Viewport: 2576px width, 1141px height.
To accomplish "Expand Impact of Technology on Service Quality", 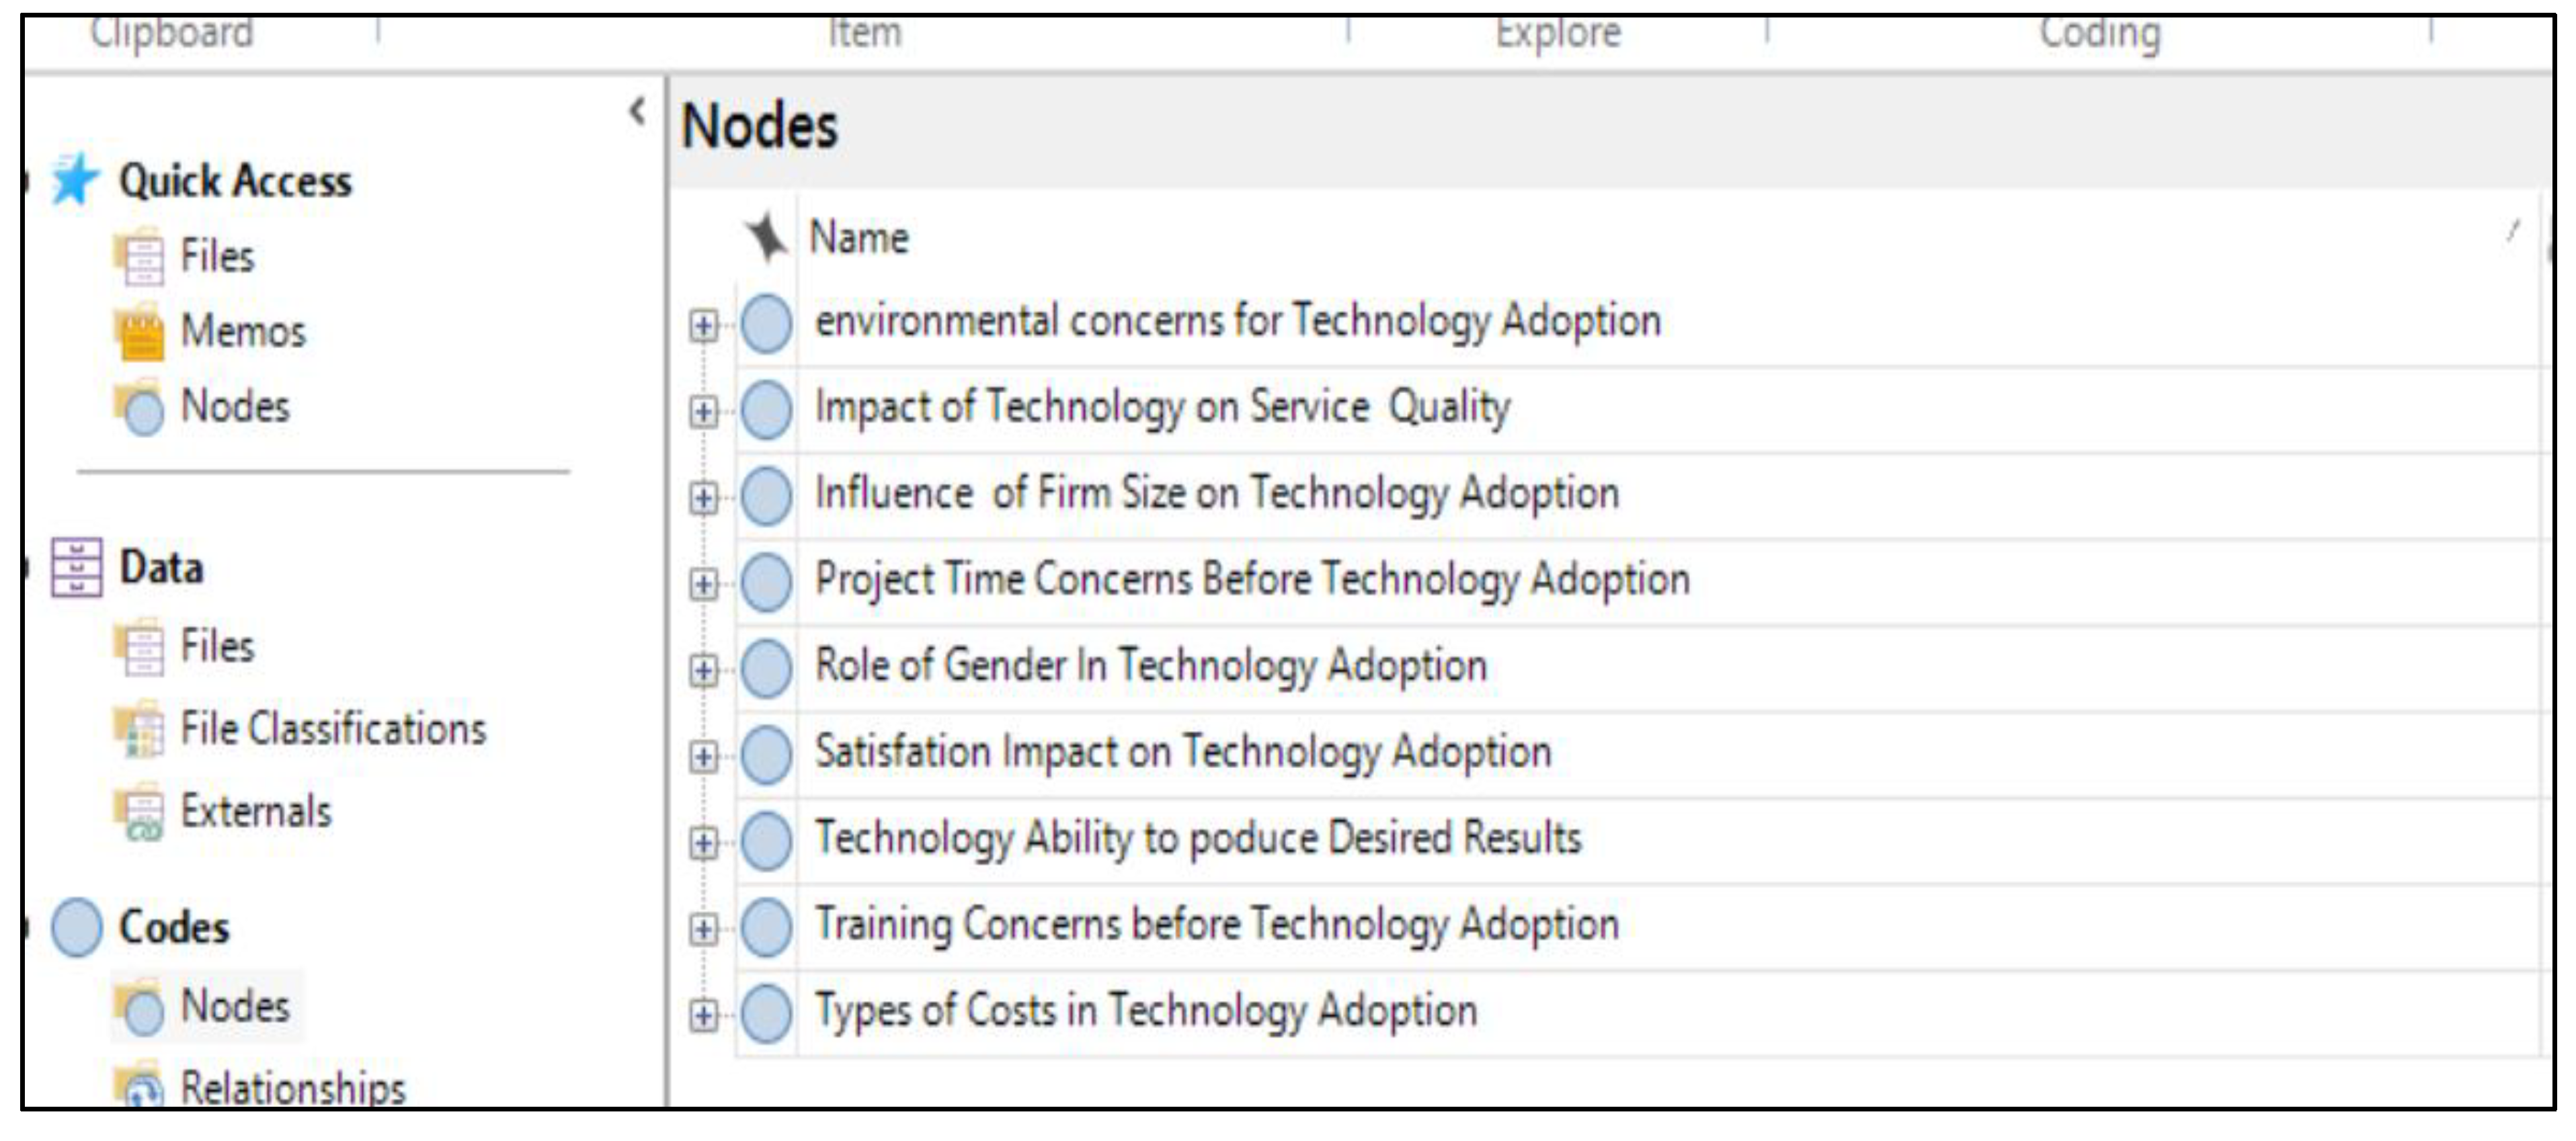I will click(x=704, y=411).
